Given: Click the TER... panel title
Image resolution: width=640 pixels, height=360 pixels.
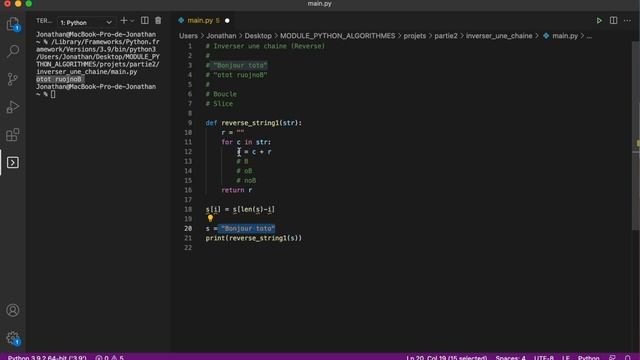Looking at the screenshot, I should pos(44,20).
